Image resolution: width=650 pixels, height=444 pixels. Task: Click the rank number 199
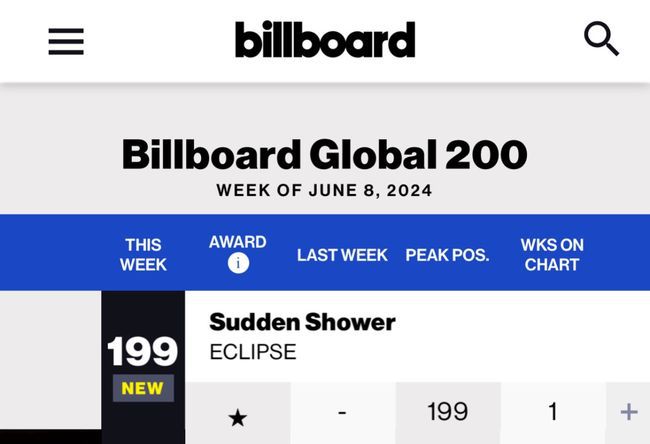[x=142, y=351]
